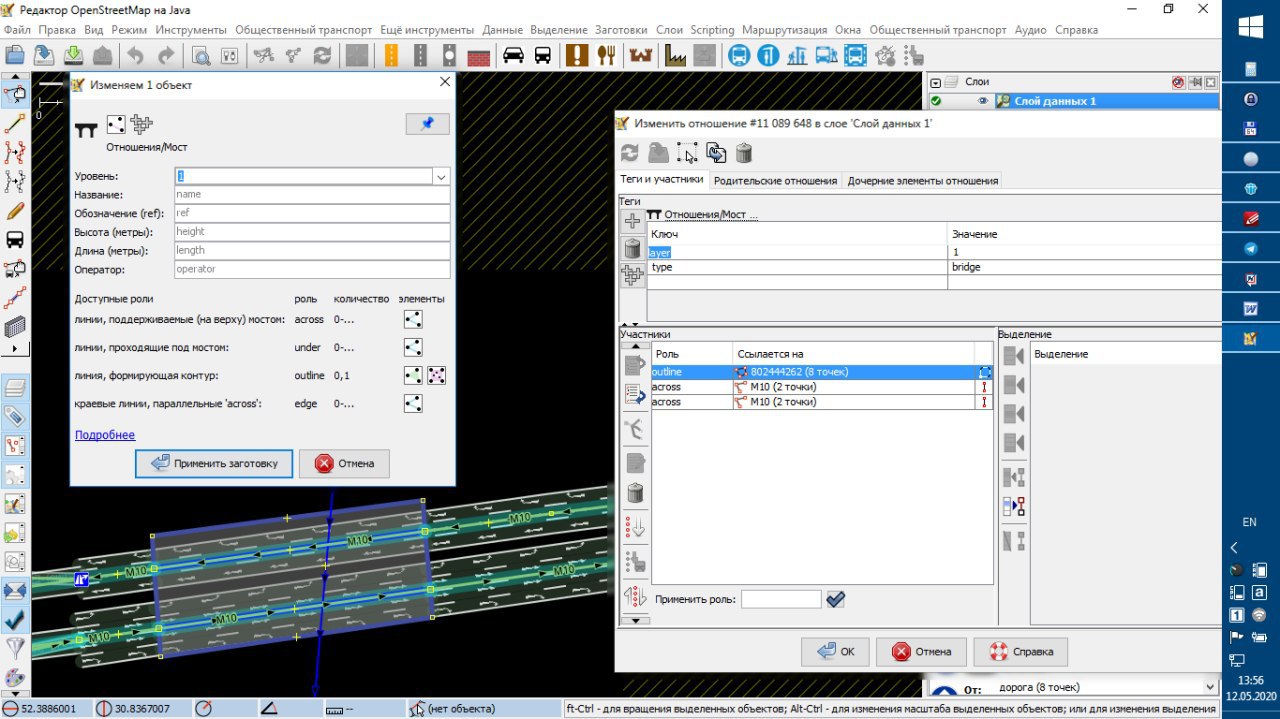
Task: Select the pencil drawing tool
Action: tap(15, 210)
